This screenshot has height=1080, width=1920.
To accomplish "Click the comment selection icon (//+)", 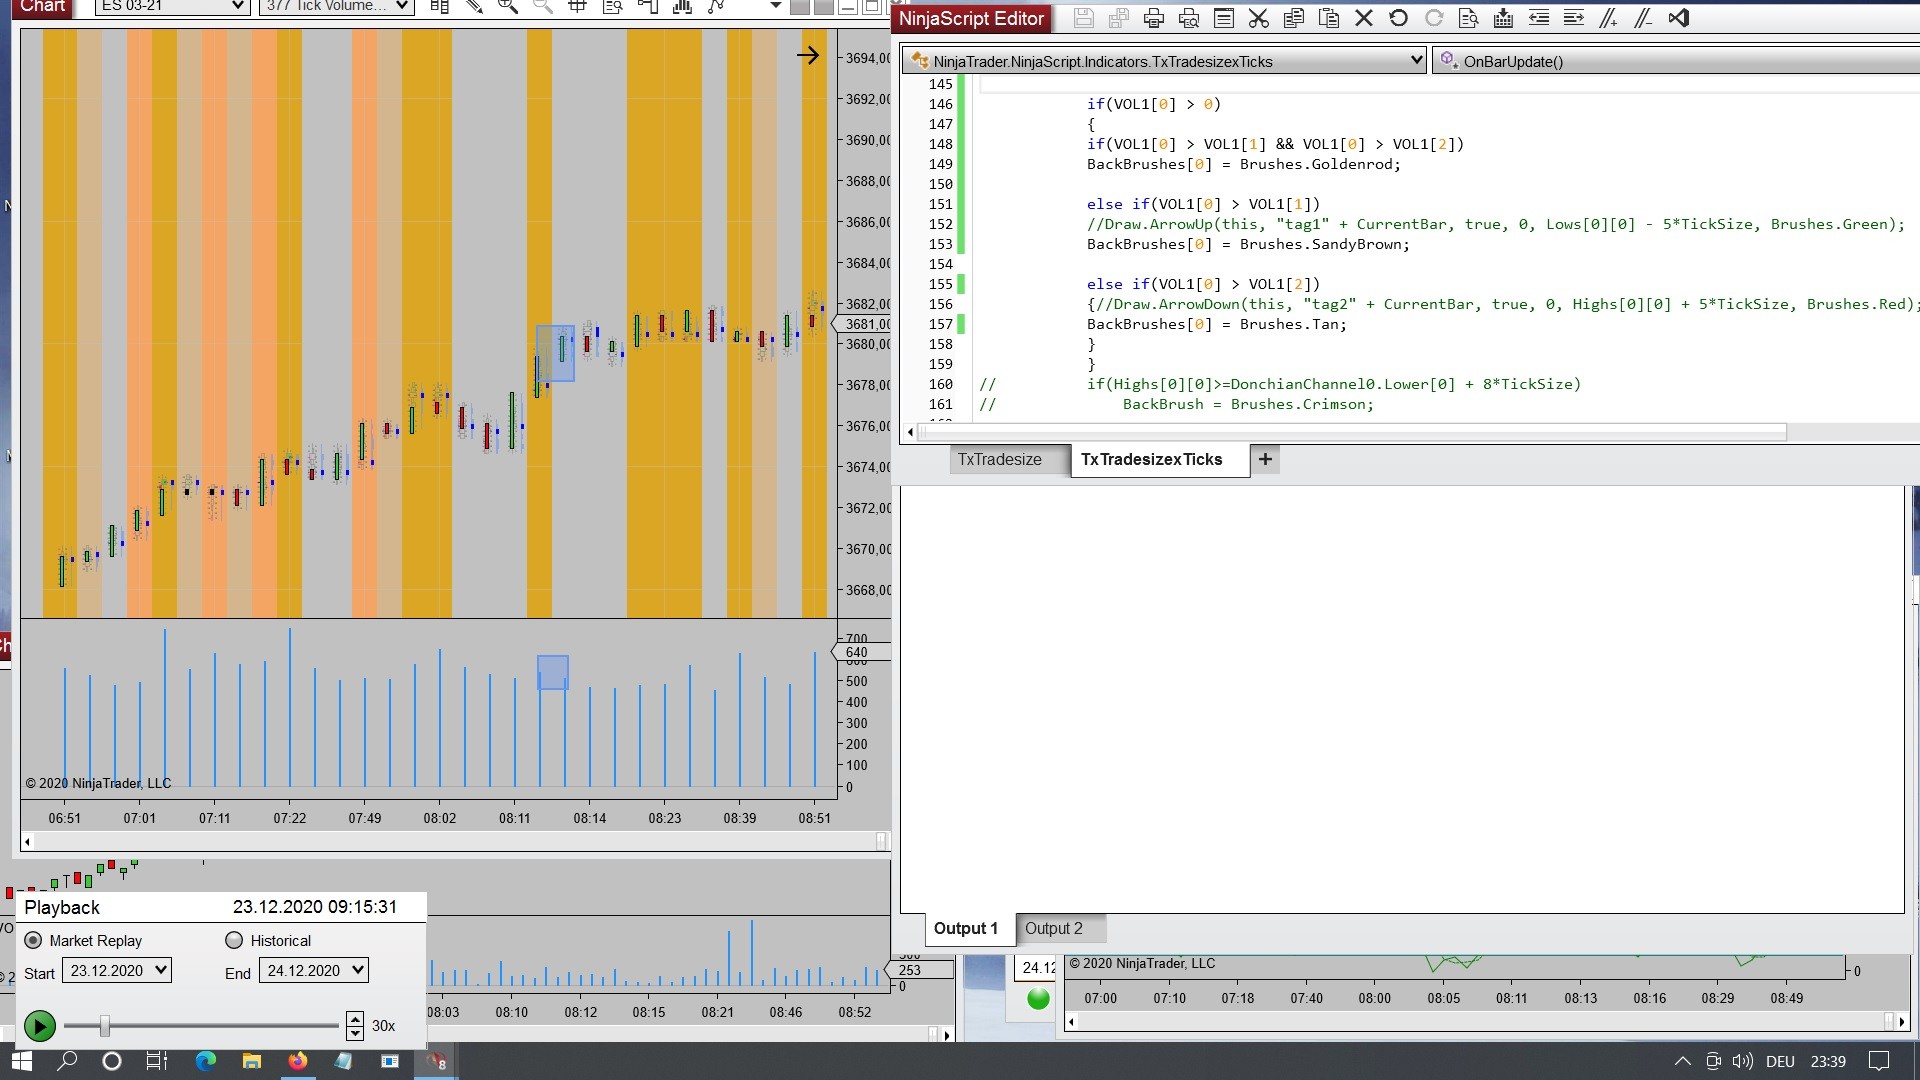I will pos(1608,18).
